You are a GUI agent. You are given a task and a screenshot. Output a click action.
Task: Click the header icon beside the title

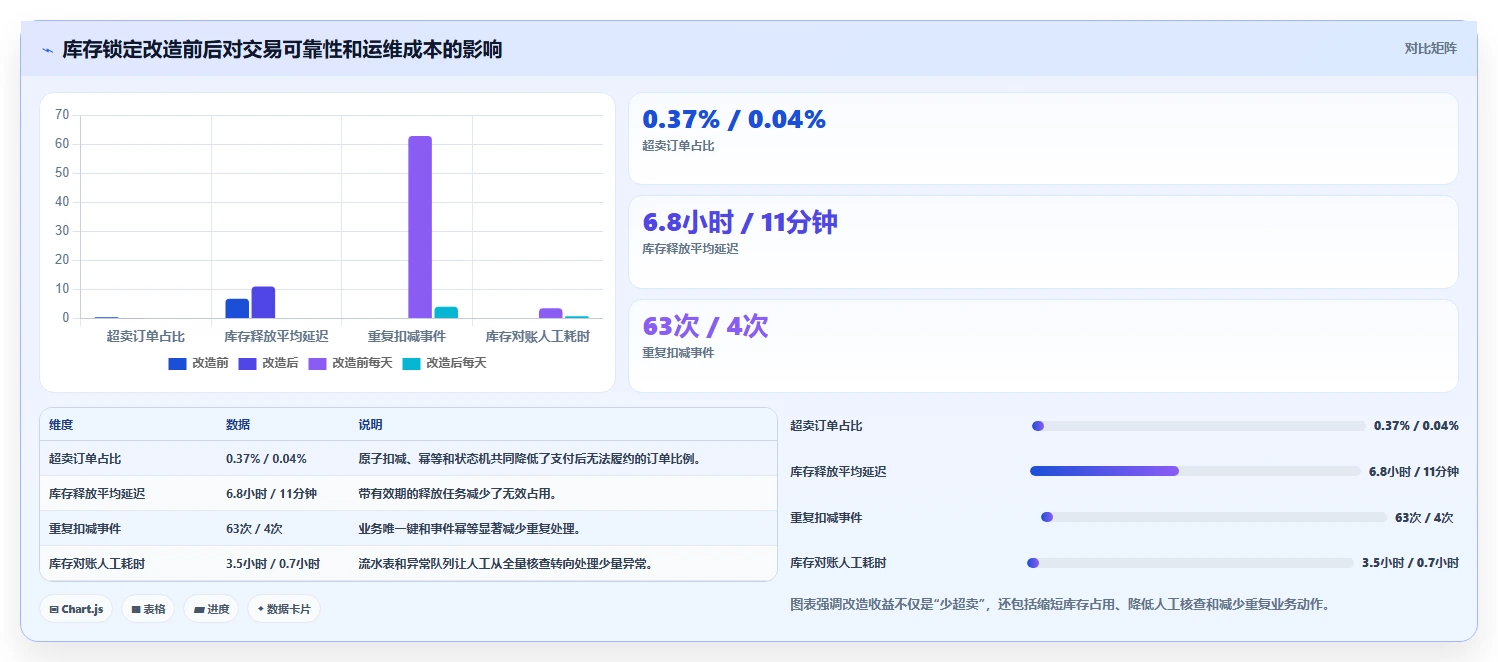(x=47, y=49)
